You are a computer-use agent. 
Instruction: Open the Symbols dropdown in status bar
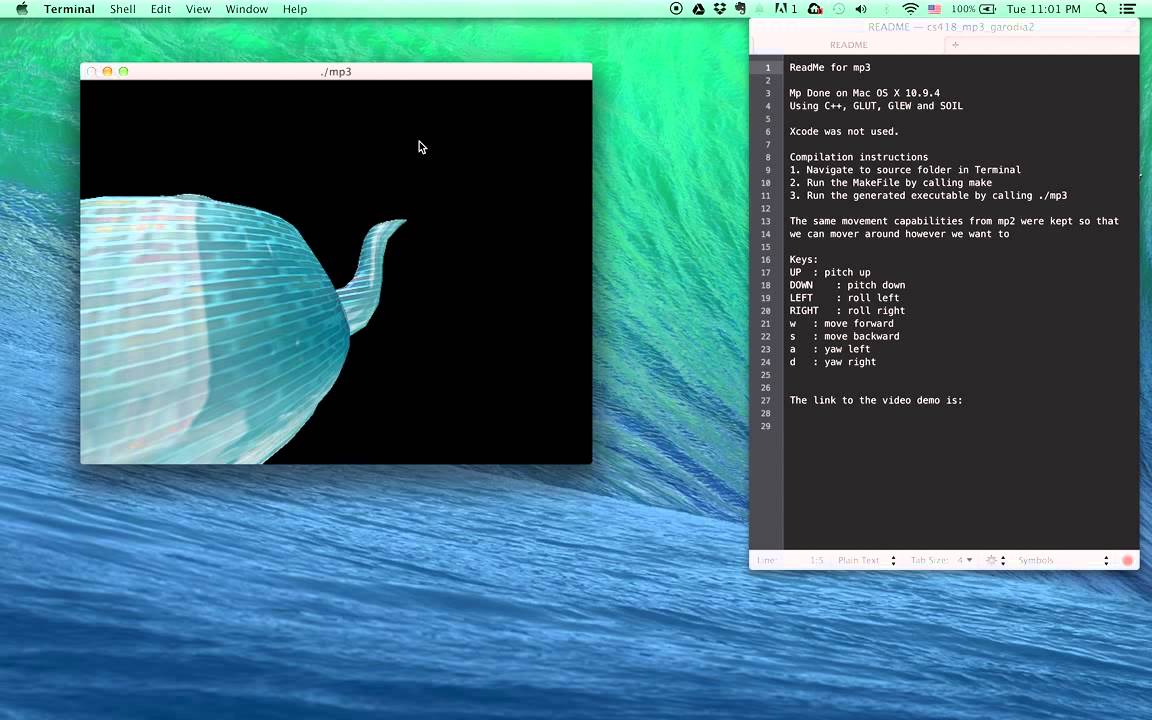1062,560
